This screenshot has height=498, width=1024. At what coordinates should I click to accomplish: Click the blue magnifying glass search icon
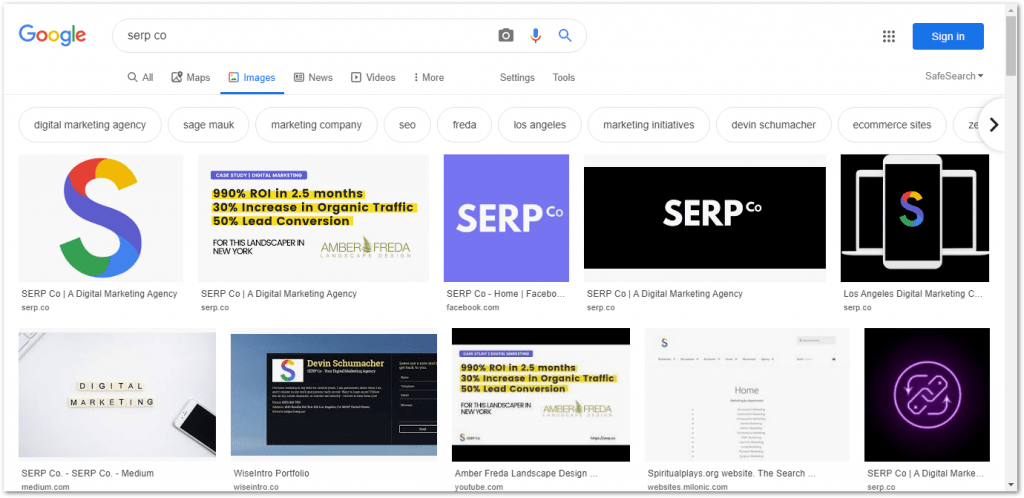pyautogui.click(x=565, y=35)
